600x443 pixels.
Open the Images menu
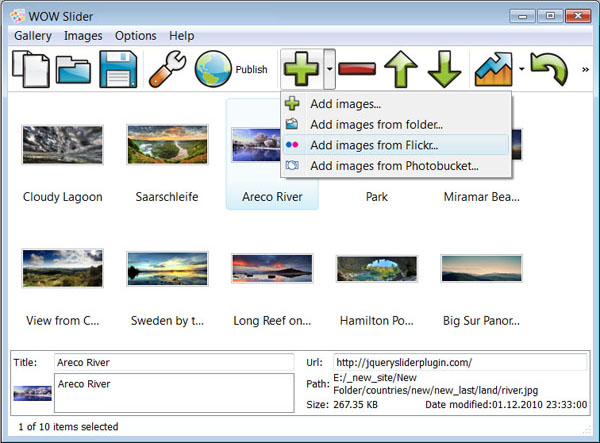(x=83, y=36)
